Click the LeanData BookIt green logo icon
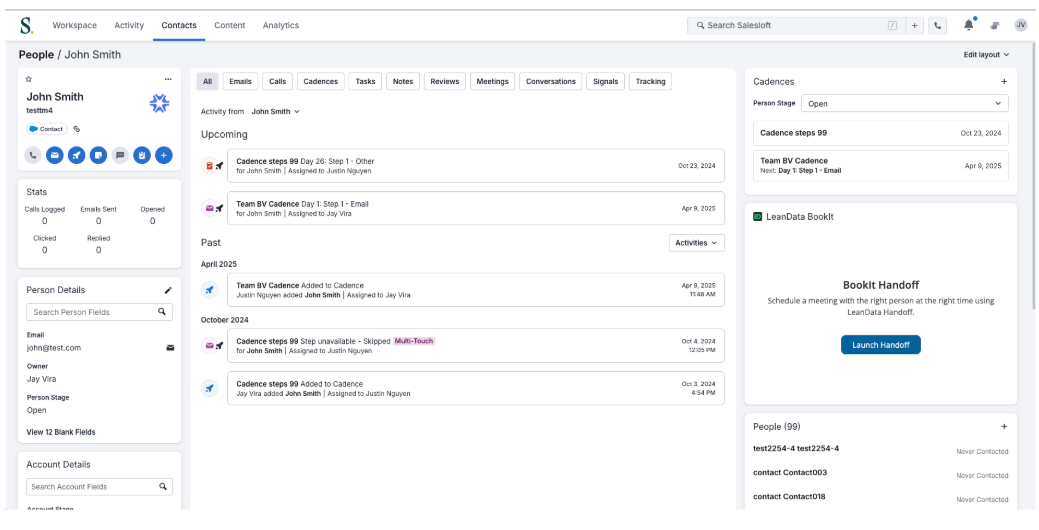Screen dimensions: 1039x530 pos(758,217)
